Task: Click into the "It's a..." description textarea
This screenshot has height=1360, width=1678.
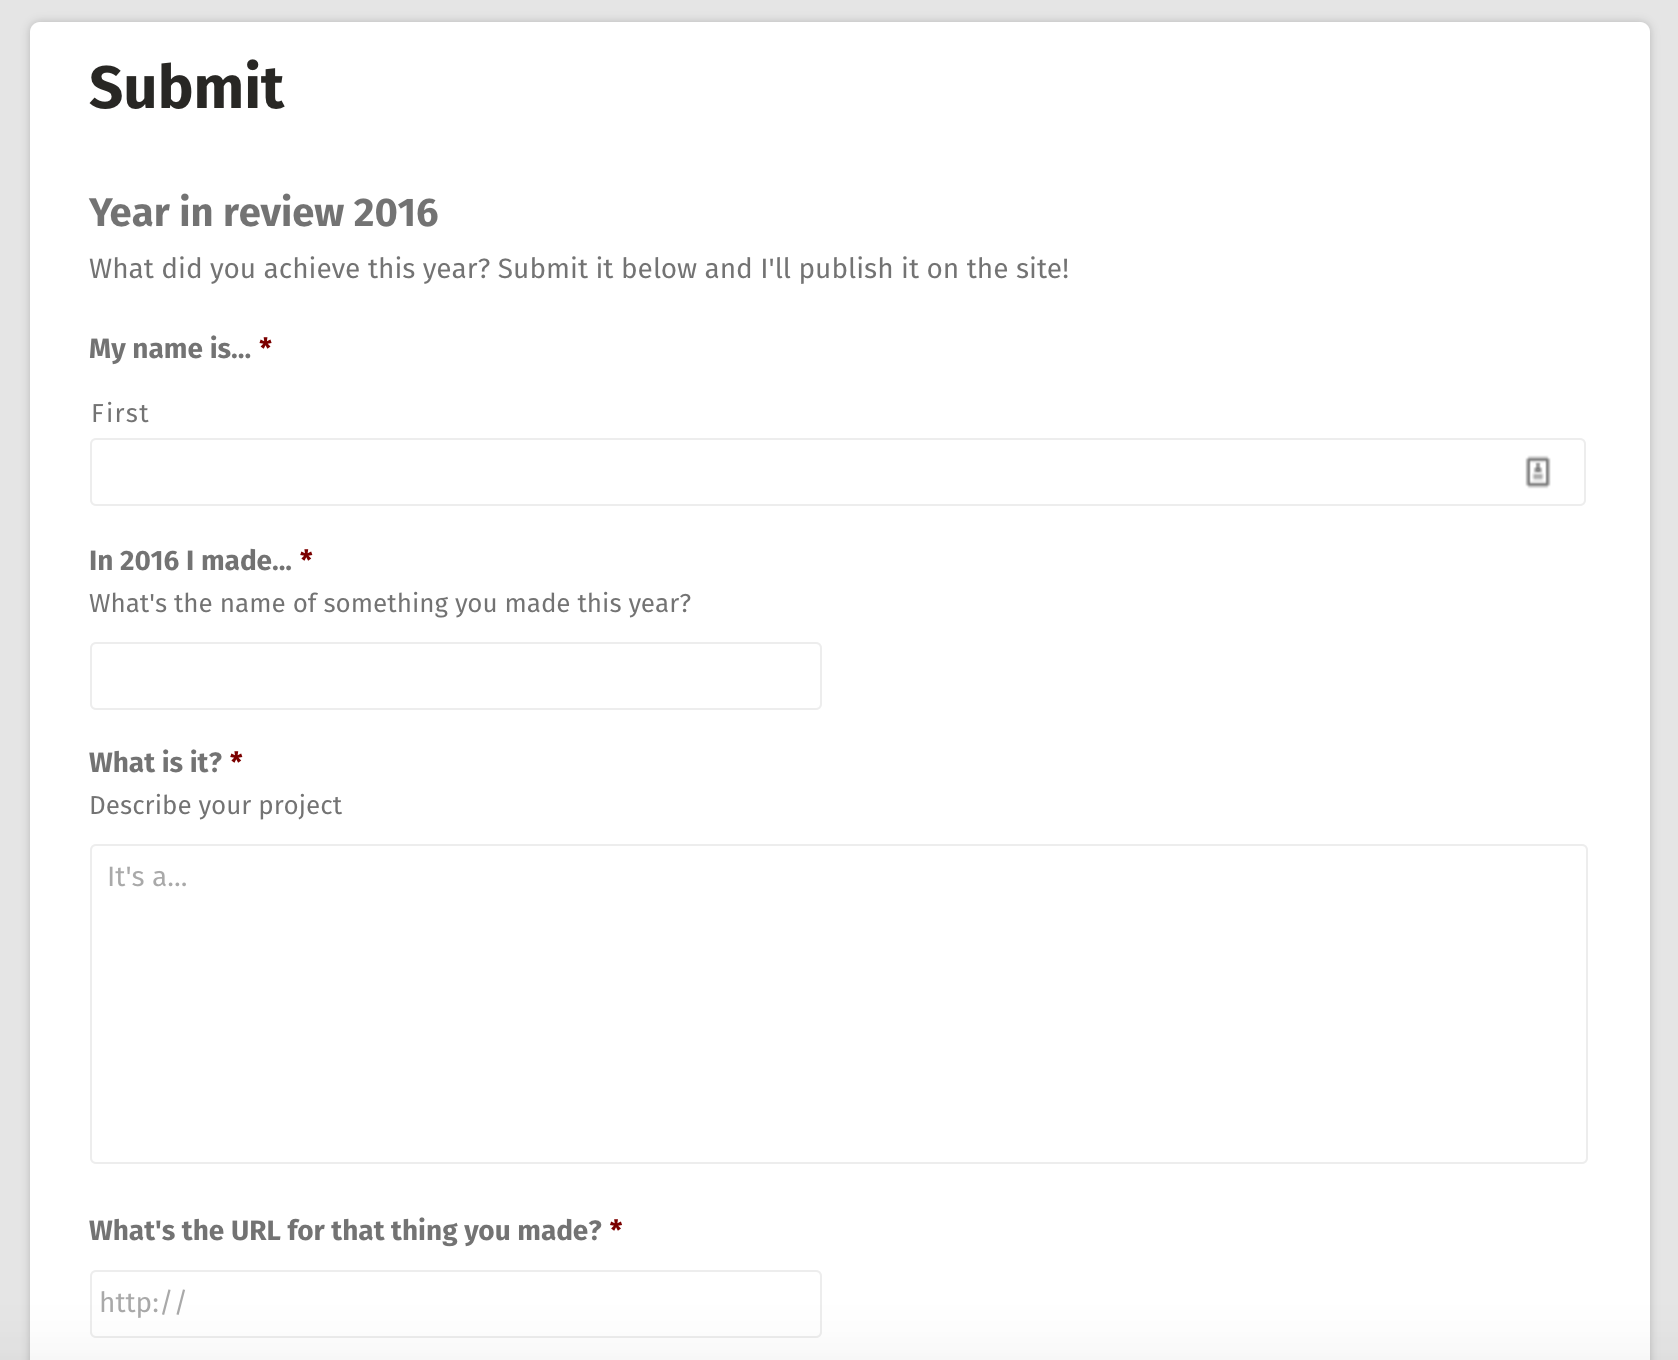Action: [838, 1003]
